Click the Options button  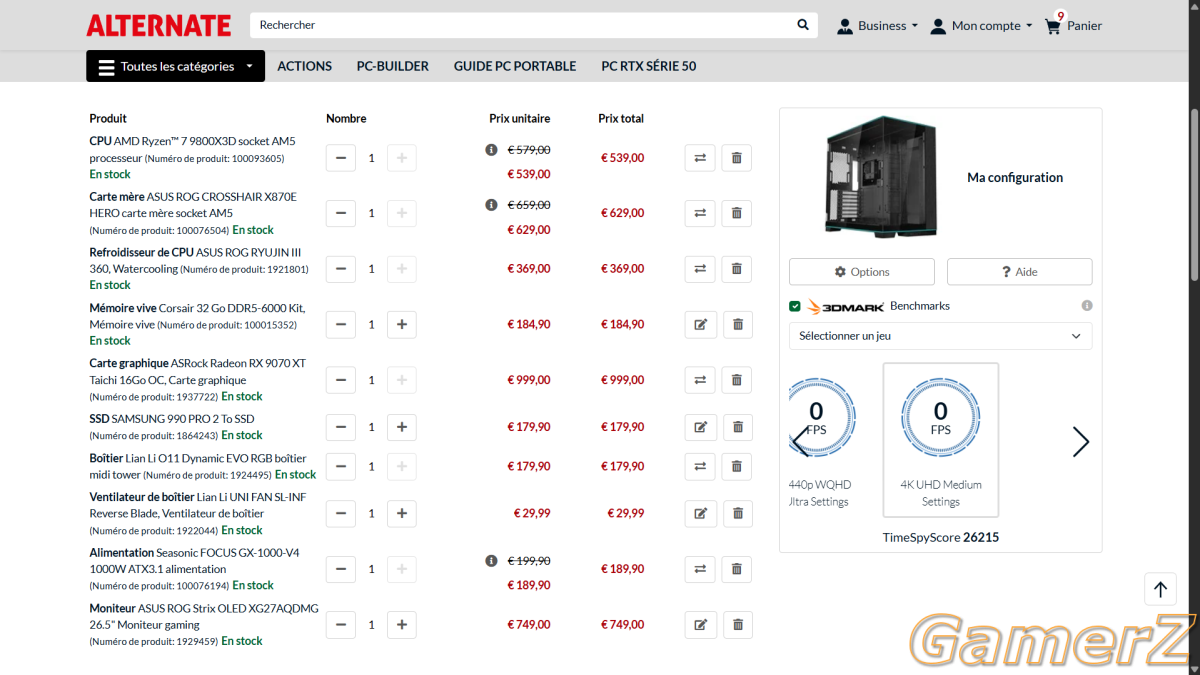(x=862, y=272)
